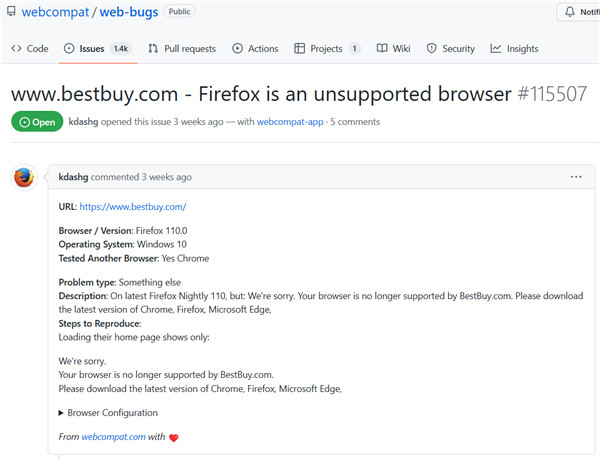This screenshot has width=600, height=459.
Task: Click the Firefox avatar of kdashg
Action: click(24, 177)
